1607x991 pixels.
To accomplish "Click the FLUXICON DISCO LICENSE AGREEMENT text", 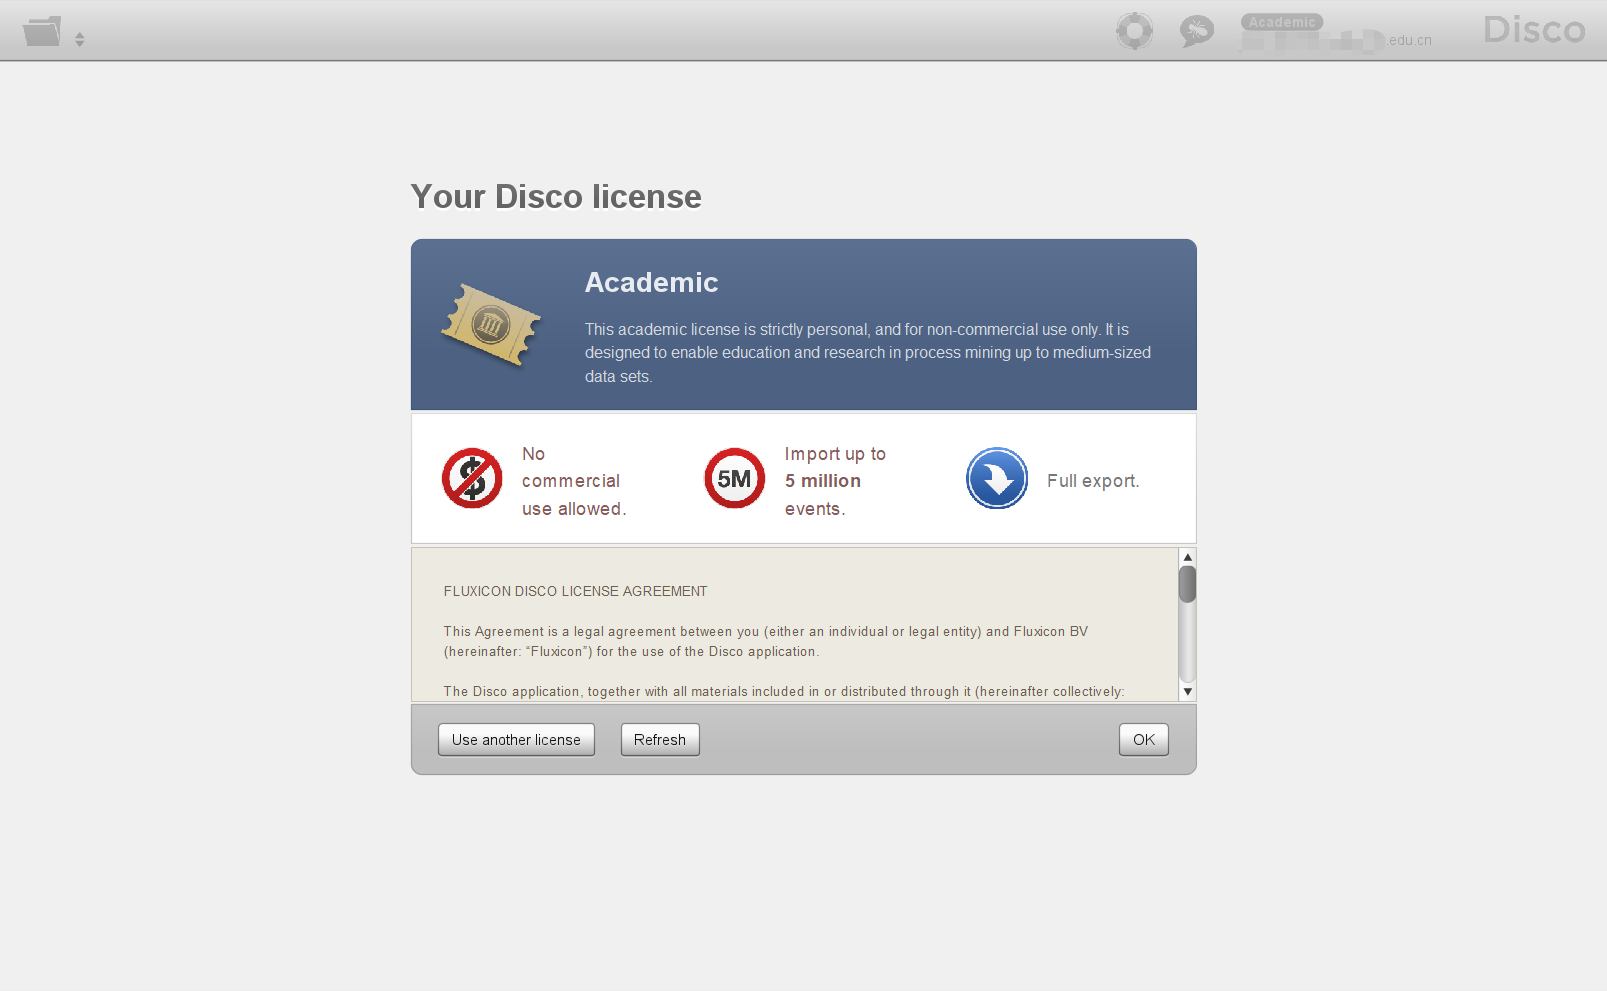I will click(x=576, y=591).
